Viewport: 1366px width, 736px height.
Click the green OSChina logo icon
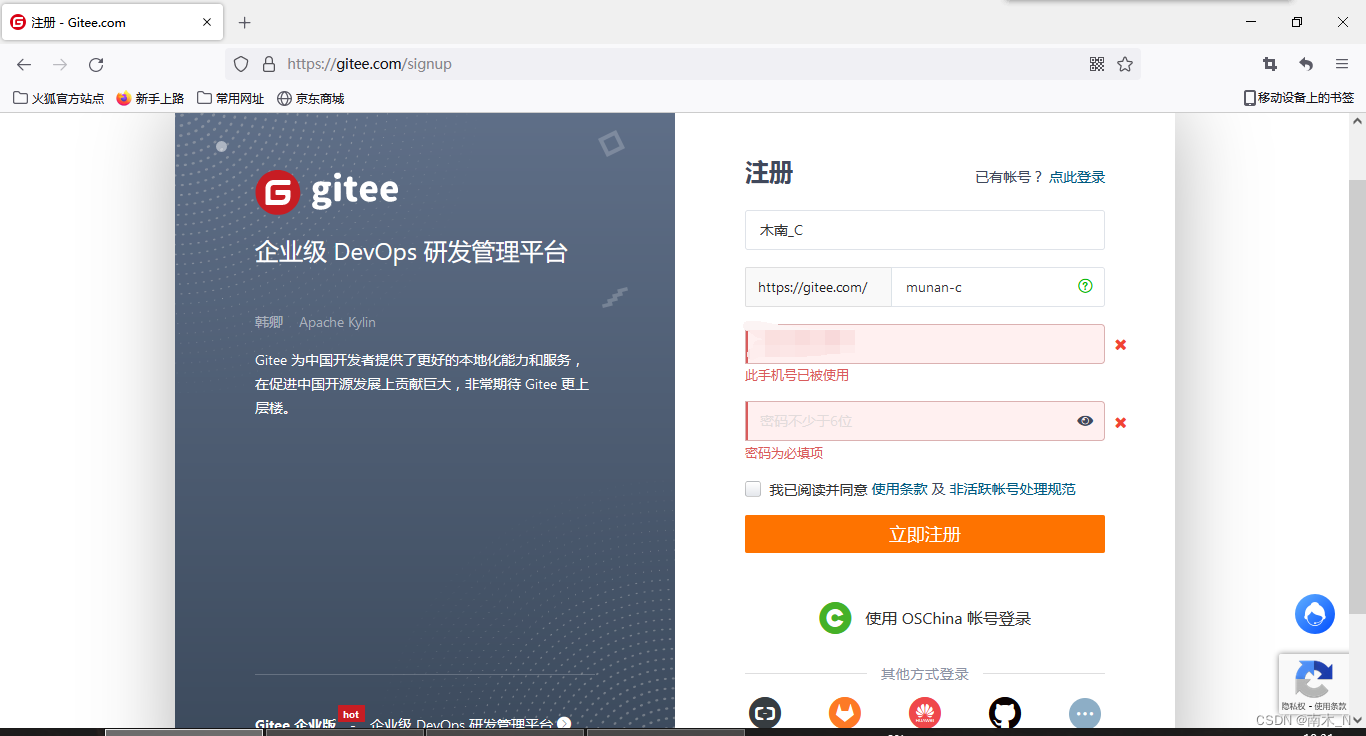835,618
